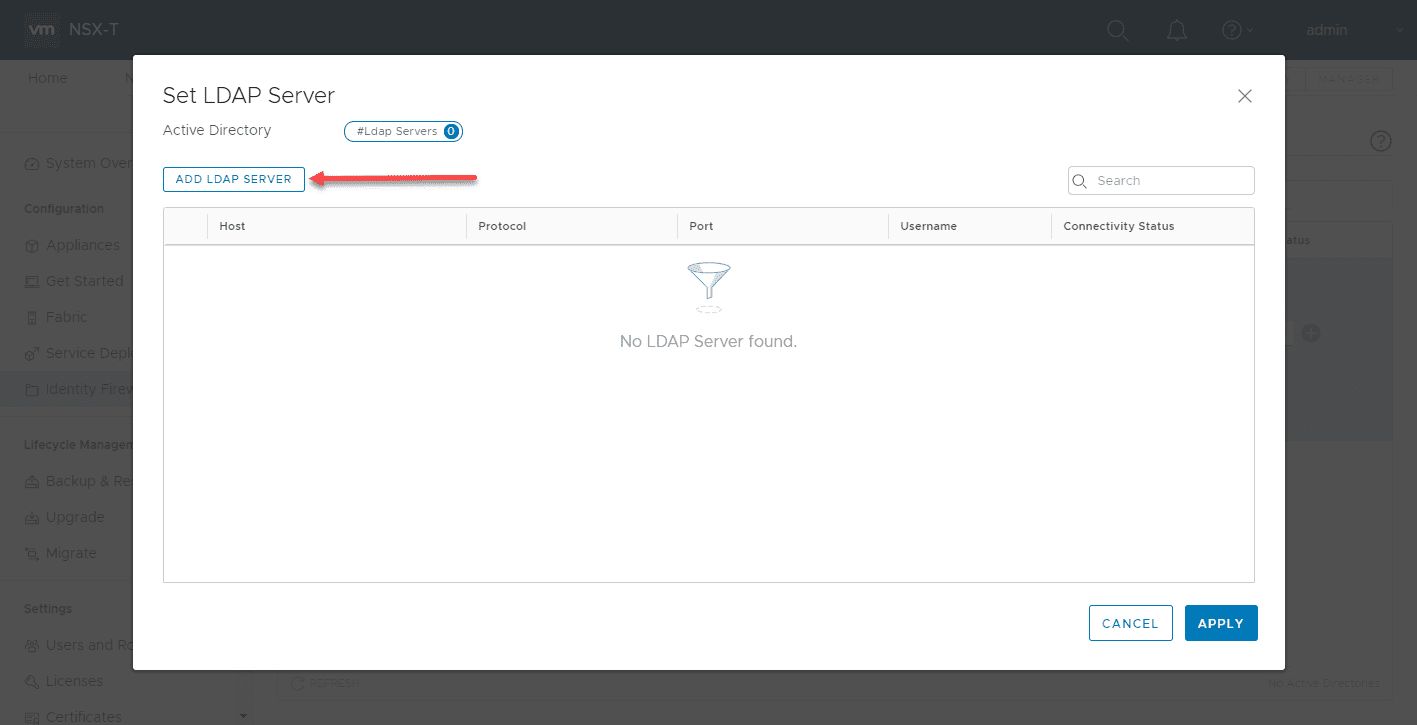Open search using the magnifier icon
Screen dimensions: 1417x725
[1117, 30]
